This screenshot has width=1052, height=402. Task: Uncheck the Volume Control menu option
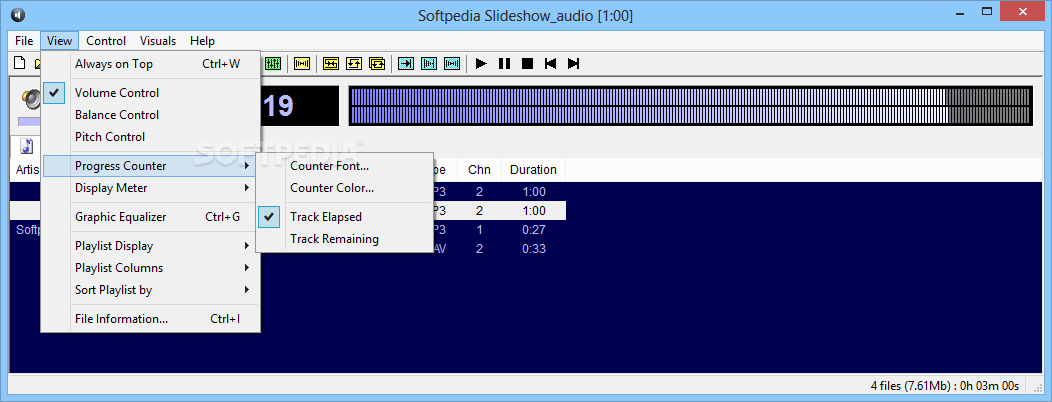click(151, 93)
